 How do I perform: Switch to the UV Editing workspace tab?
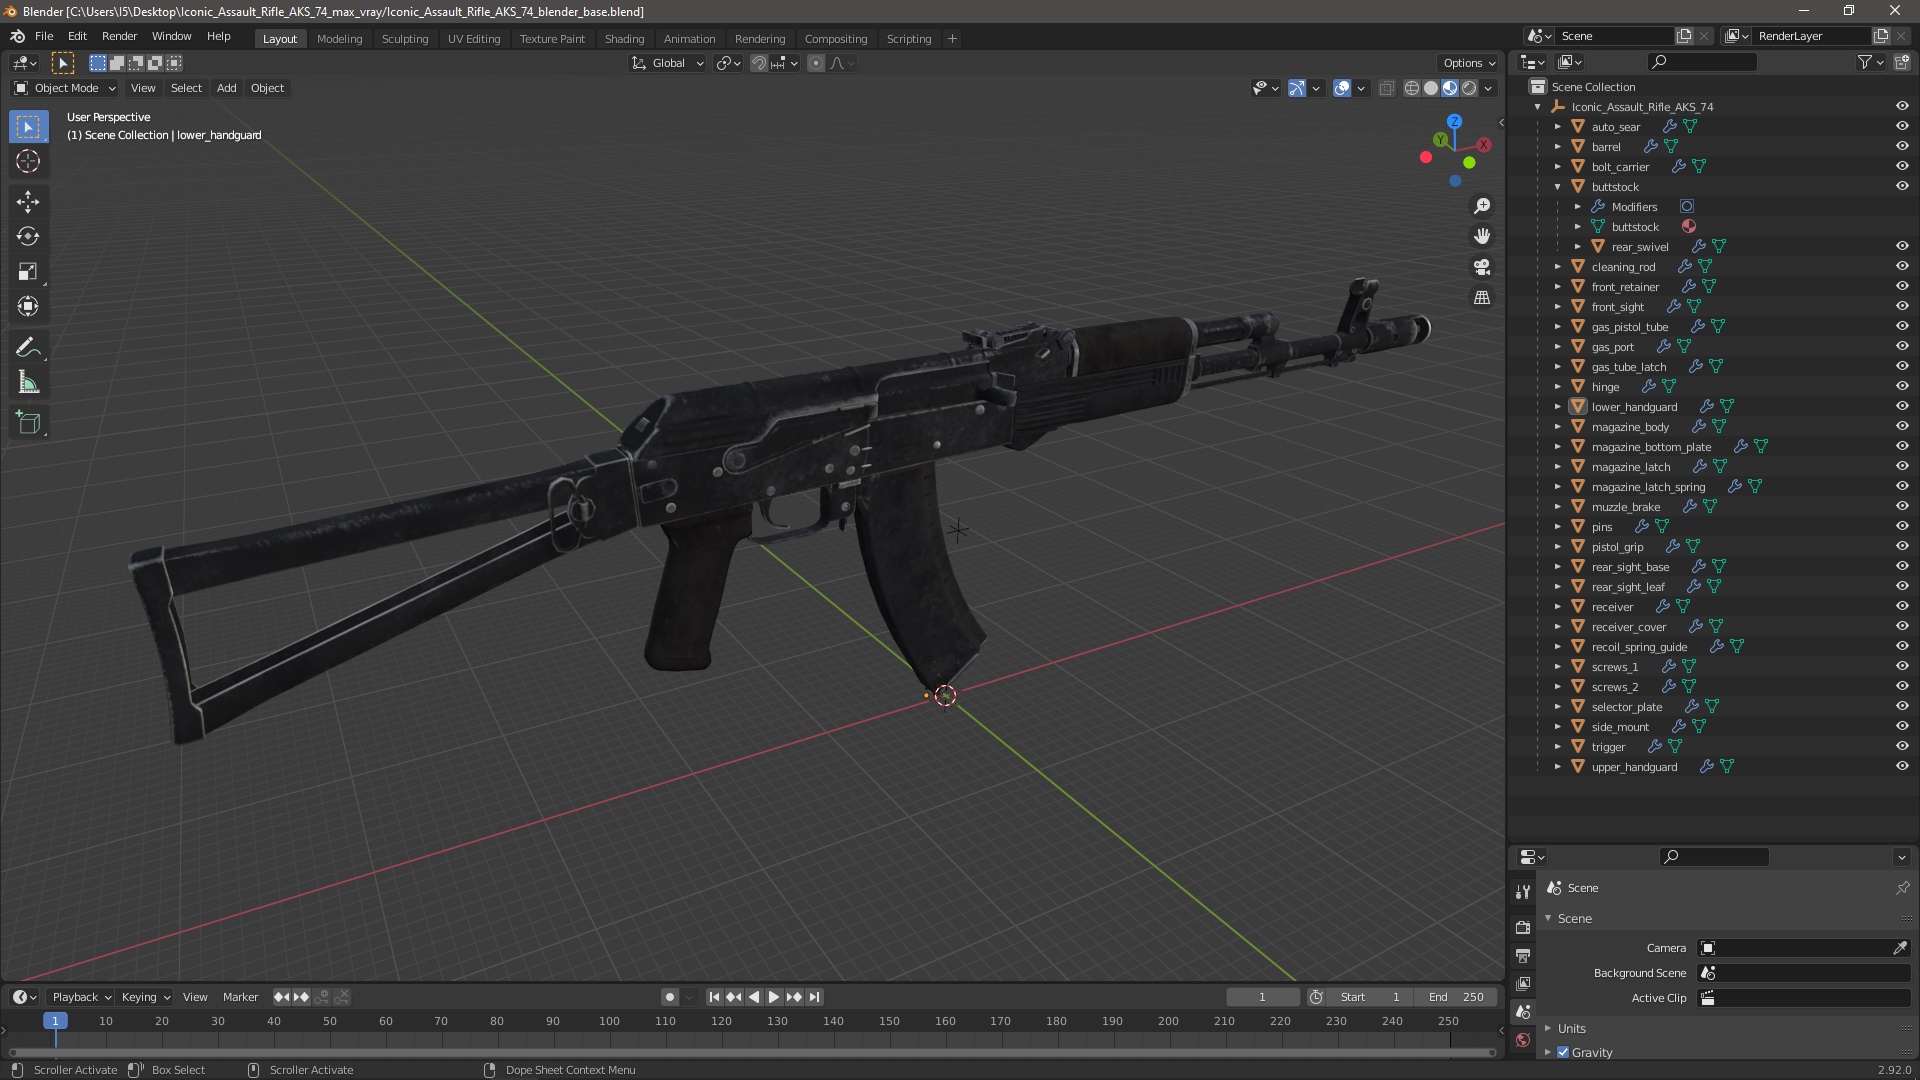474,38
